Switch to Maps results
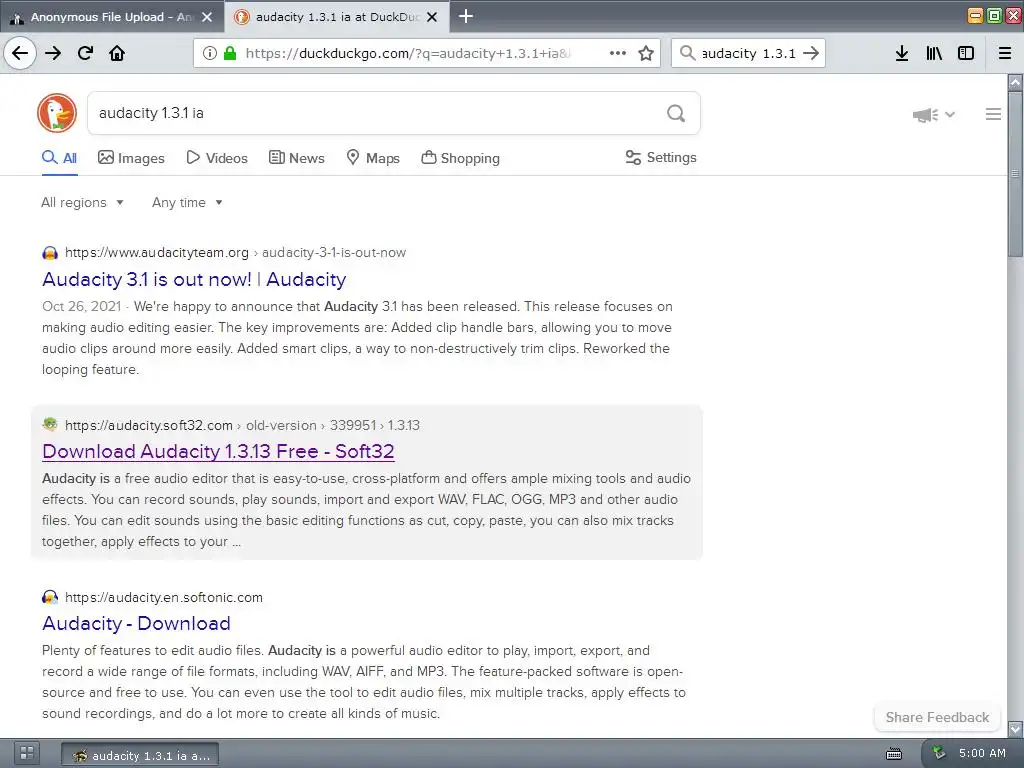The width and height of the screenshot is (1024, 768). [373, 158]
